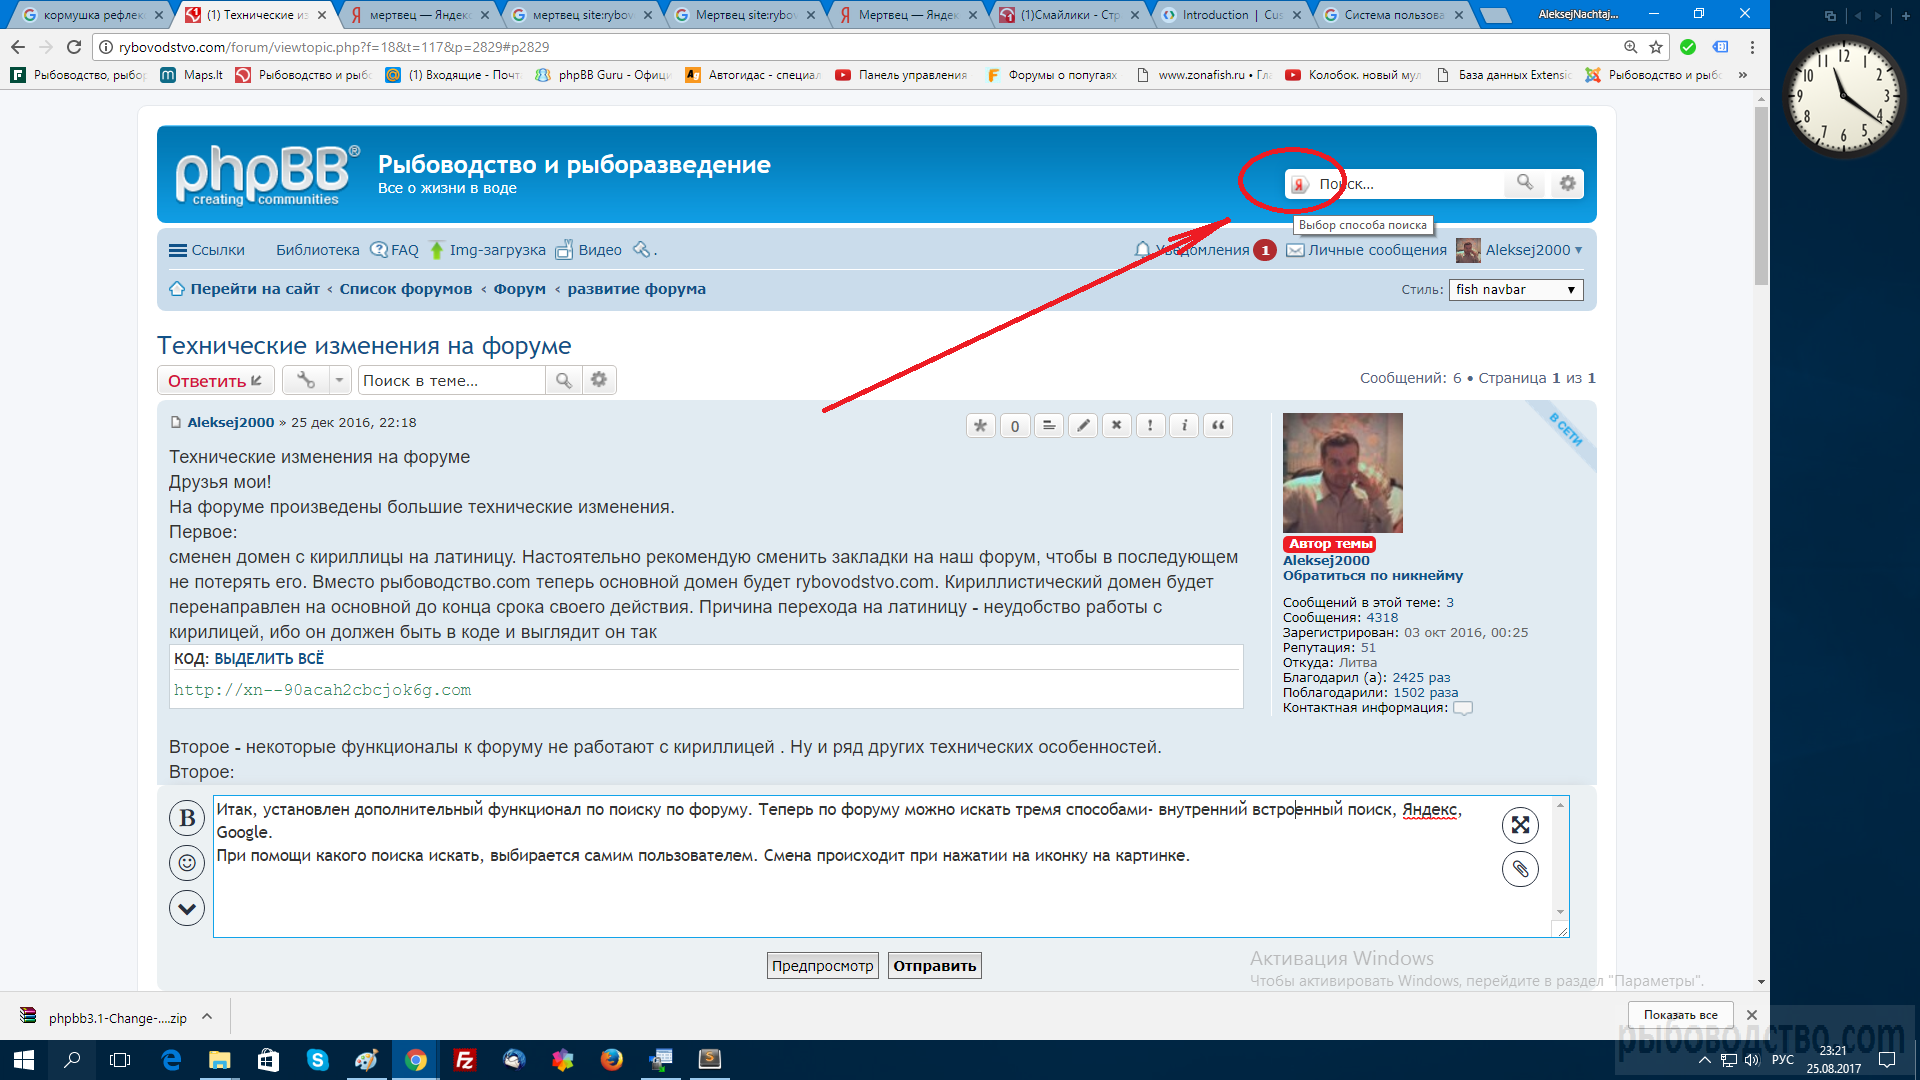Click the quote post icon

[x=1218, y=426]
